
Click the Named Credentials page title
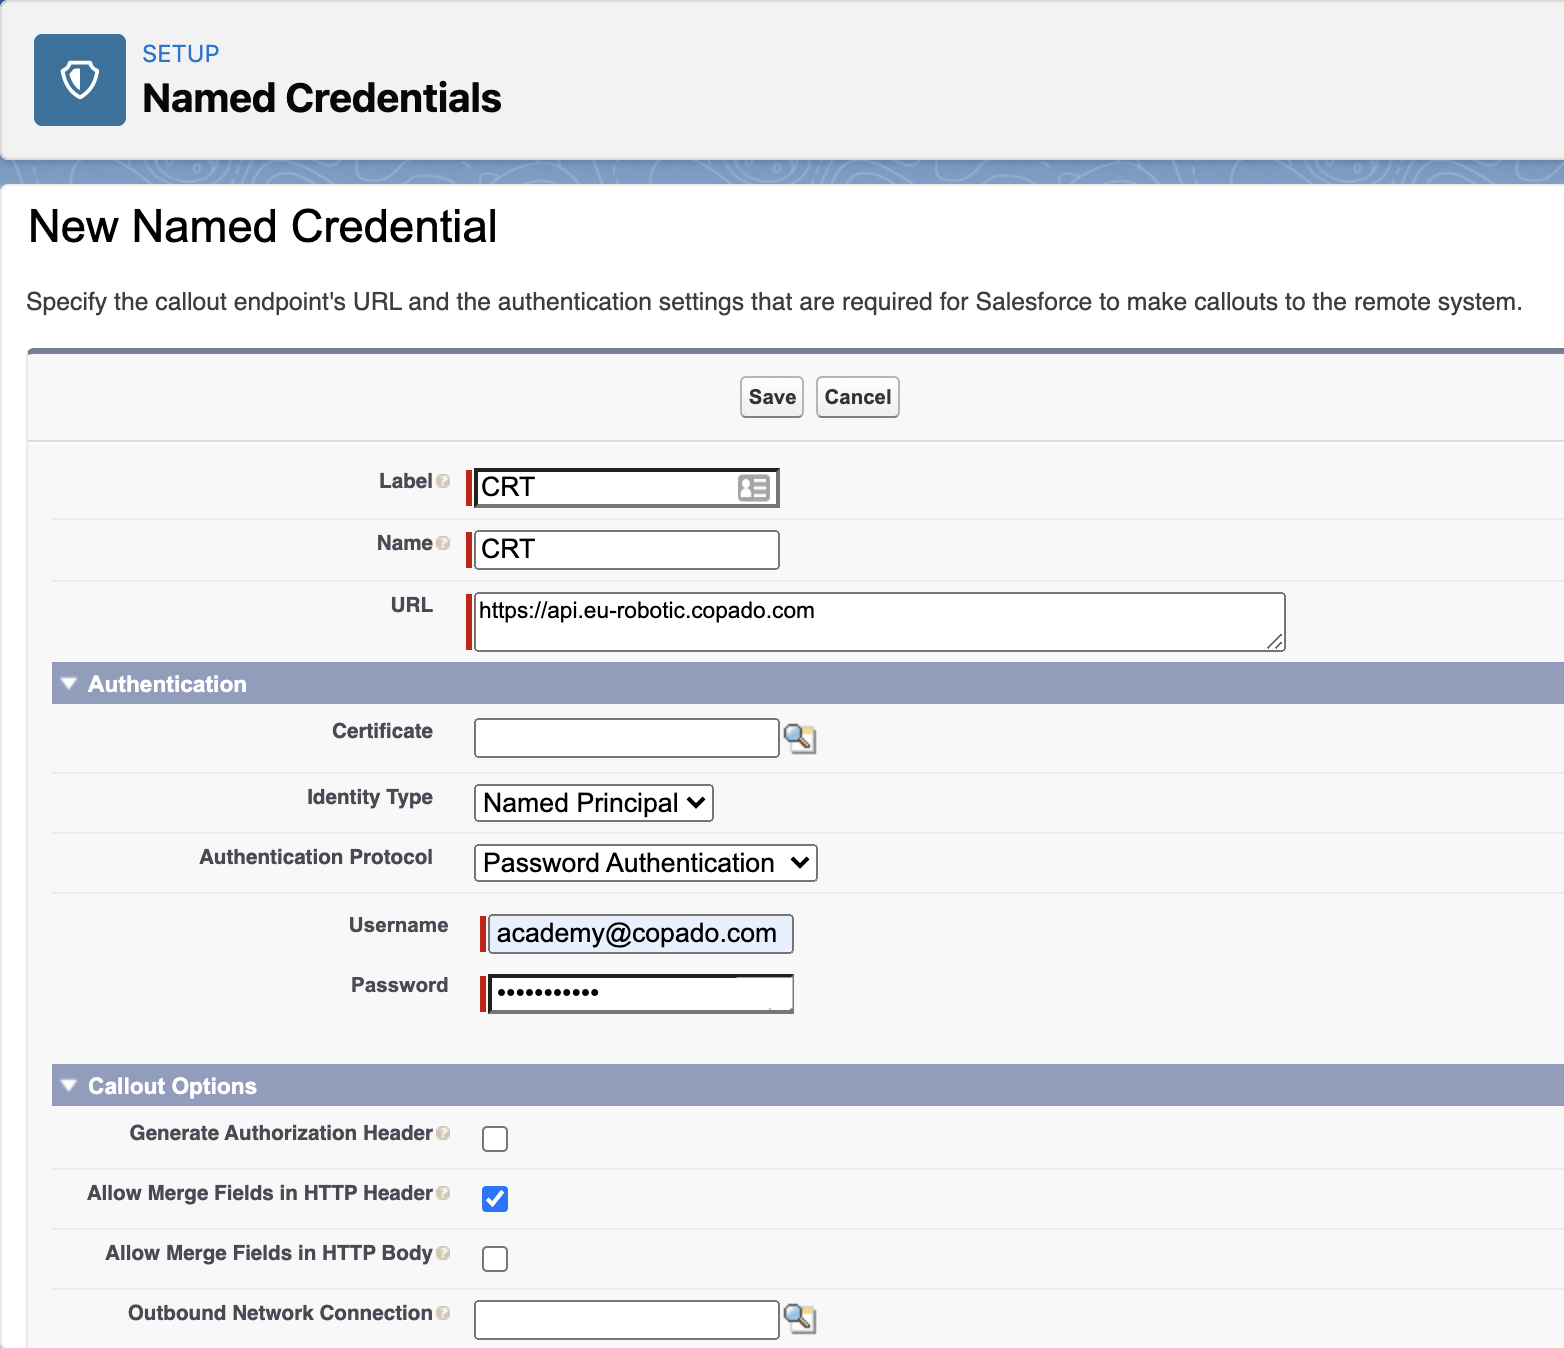click(322, 98)
